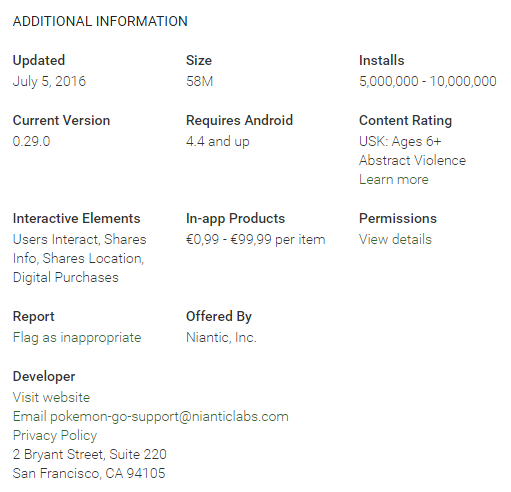Click View details under Permissions
This screenshot has height=492, width=511.
point(395,239)
